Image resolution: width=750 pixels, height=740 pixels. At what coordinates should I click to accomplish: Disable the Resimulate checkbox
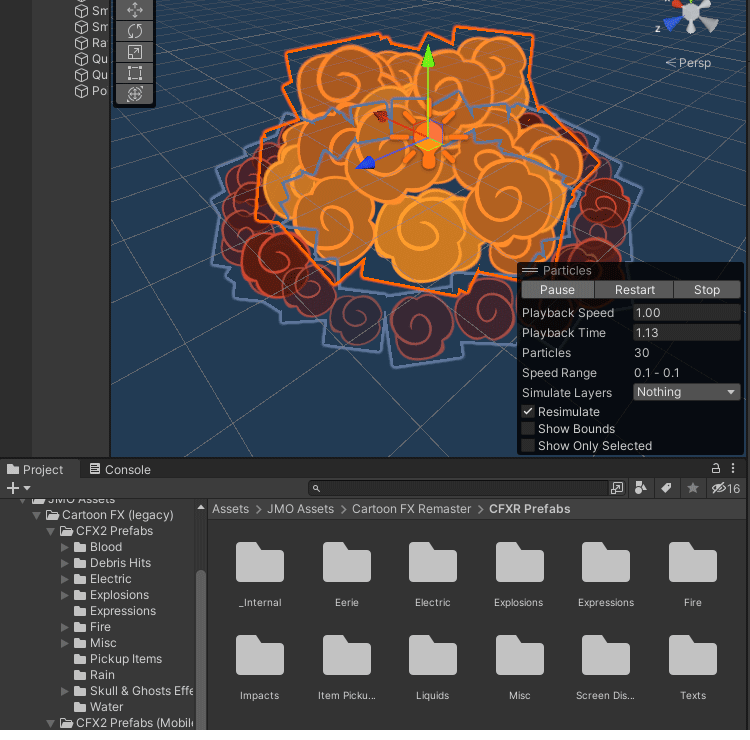pyautogui.click(x=528, y=412)
